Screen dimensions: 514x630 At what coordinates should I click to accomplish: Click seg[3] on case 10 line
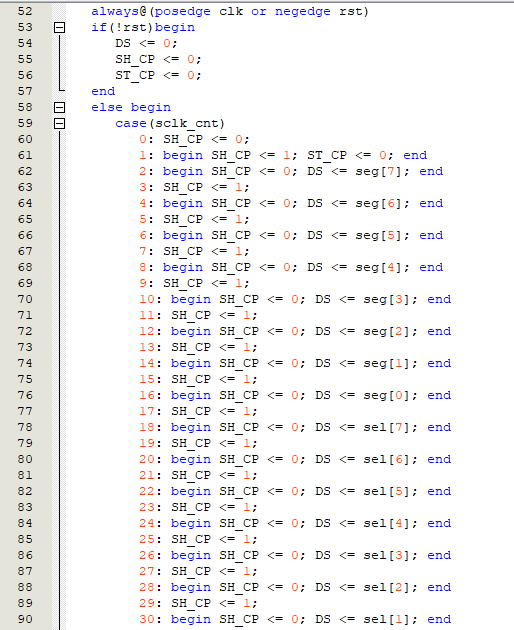tap(386, 299)
